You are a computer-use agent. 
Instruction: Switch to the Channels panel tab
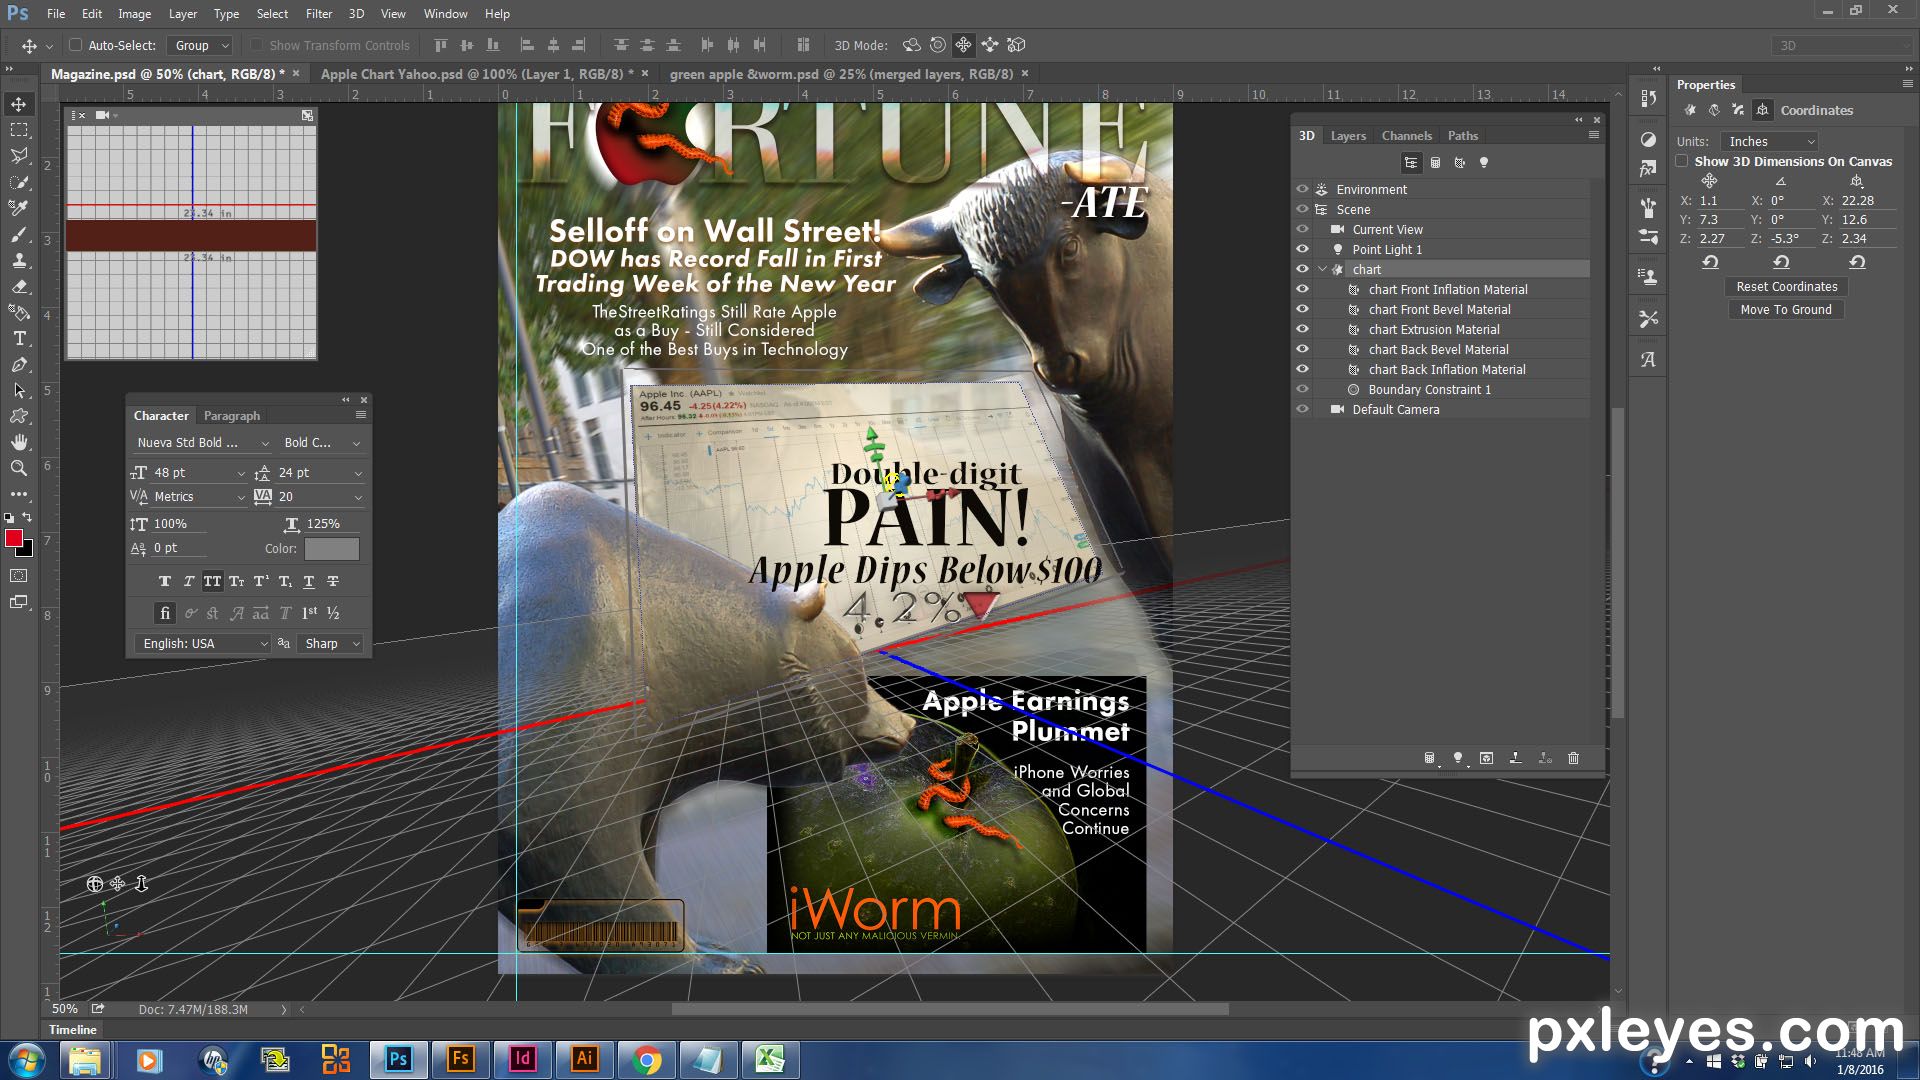coord(1406,135)
